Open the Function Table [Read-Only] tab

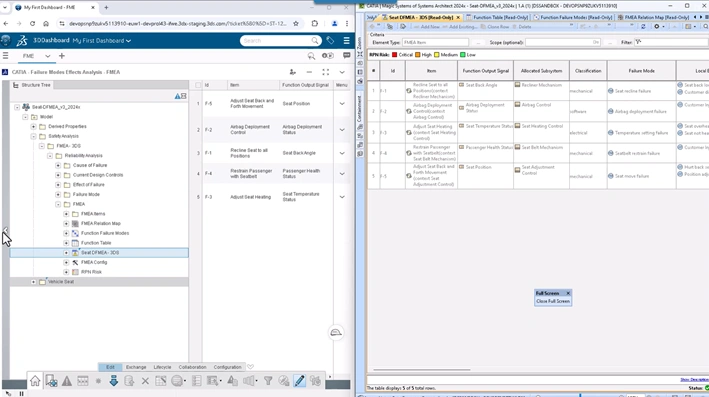click(x=496, y=17)
